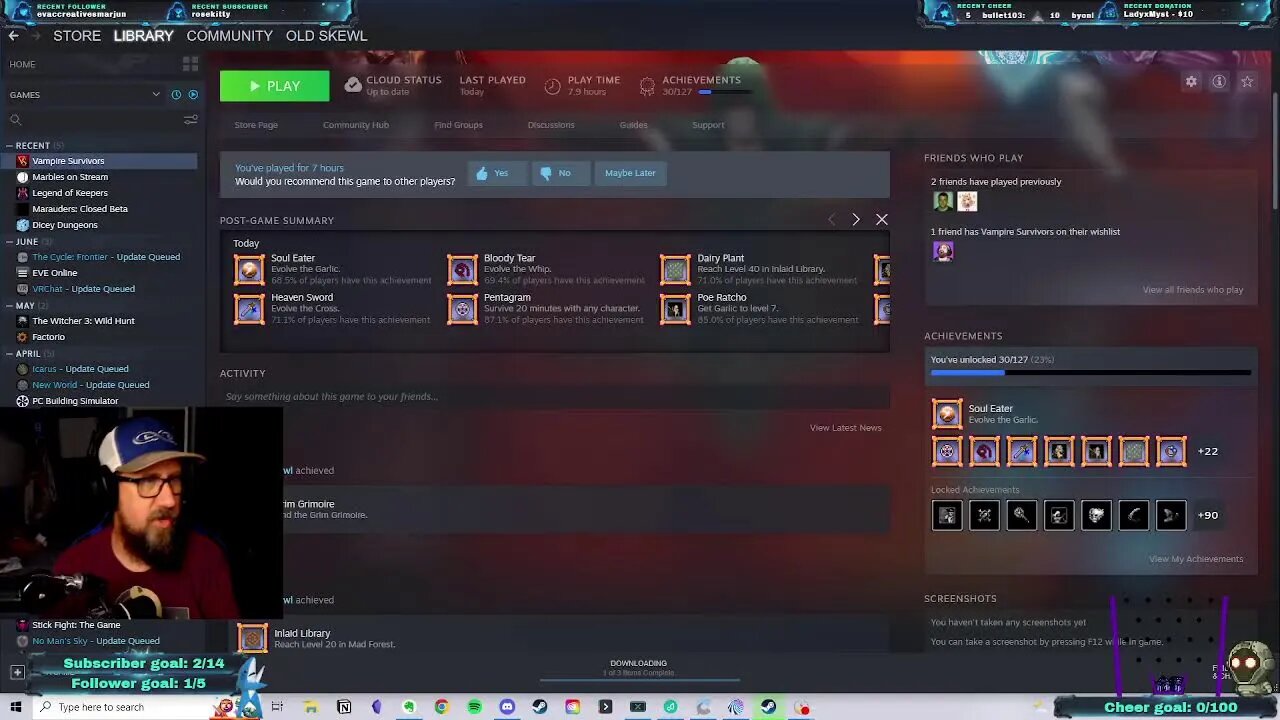Open the wishlist friend's avatar
The image size is (1280, 720).
(x=942, y=251)
